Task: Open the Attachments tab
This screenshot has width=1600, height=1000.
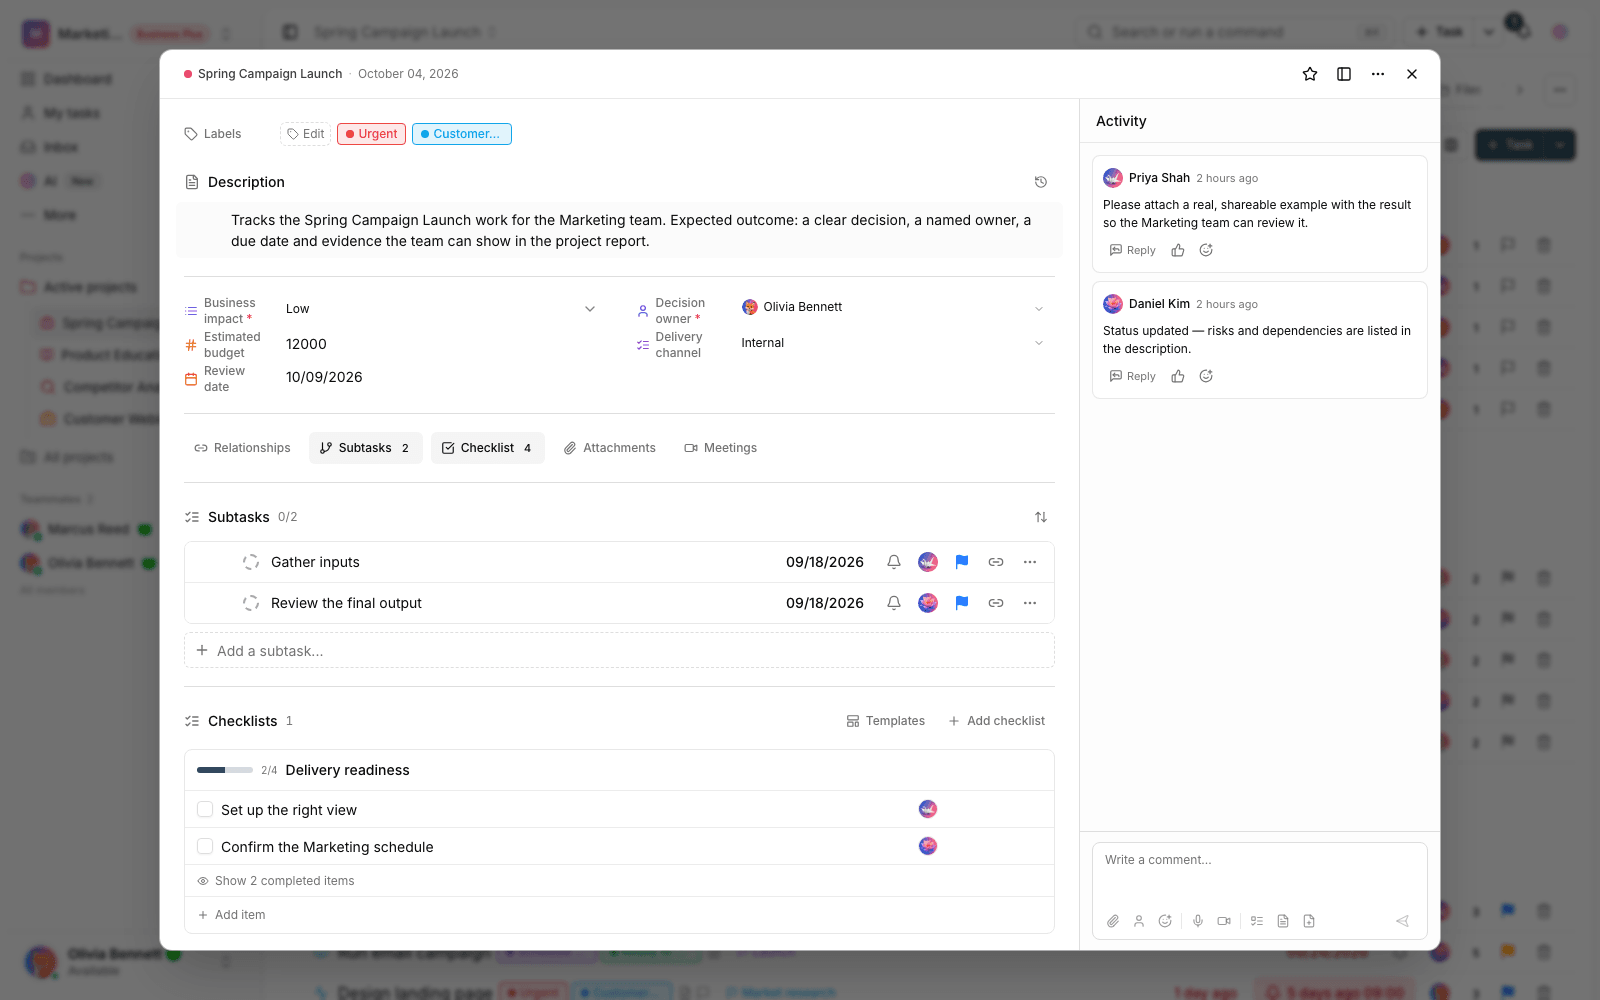Action: pos(609,448)
